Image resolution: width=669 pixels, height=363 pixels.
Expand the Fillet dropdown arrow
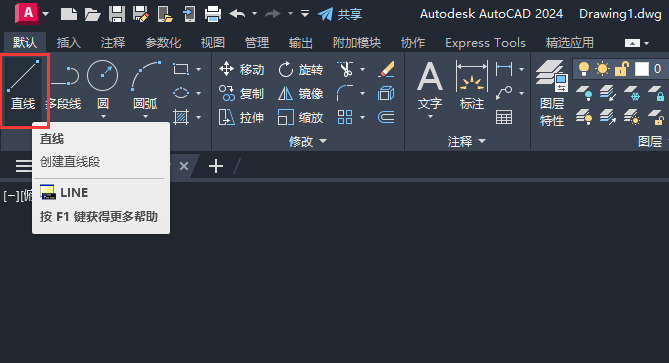point(363,93)
